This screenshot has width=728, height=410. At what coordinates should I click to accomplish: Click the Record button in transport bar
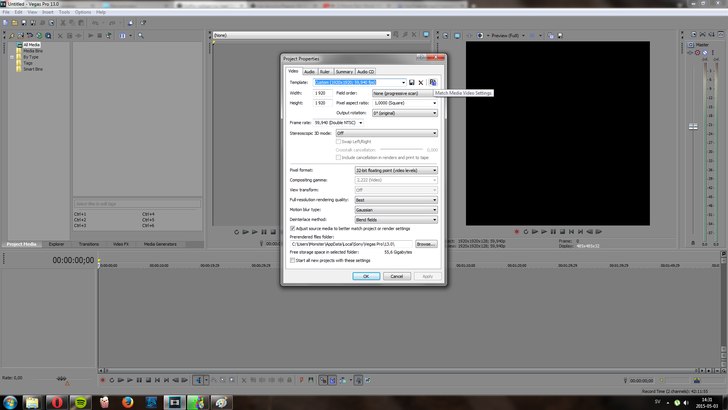(x=102, y=380)
